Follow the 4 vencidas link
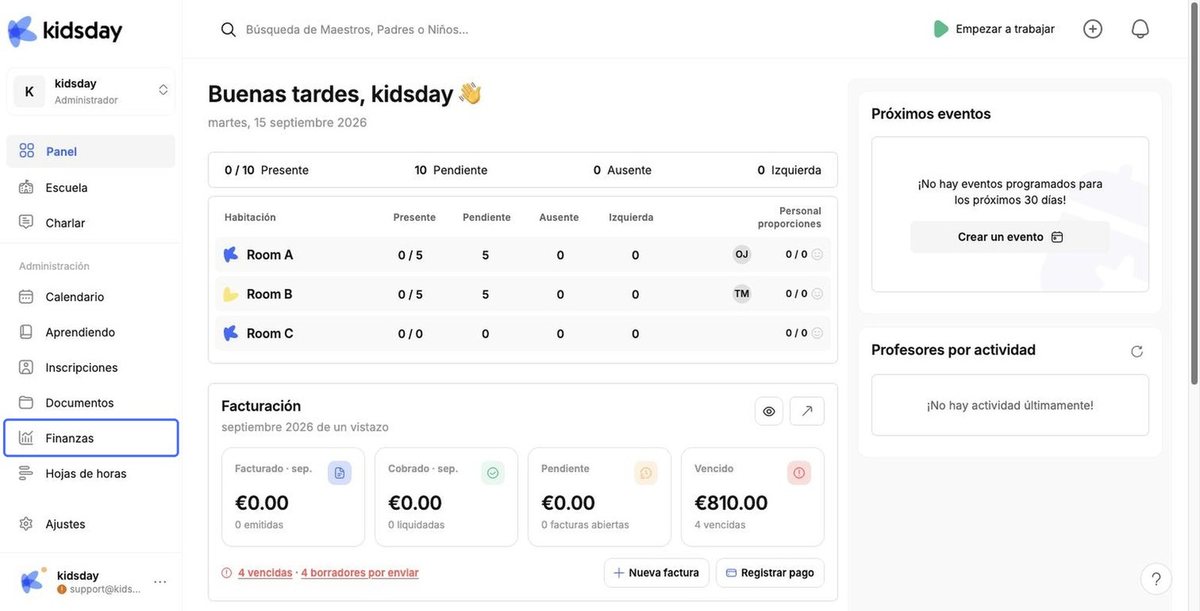The height and width of the screenshot is (611, 1200). pyautogui.click(x=265, y=573)
